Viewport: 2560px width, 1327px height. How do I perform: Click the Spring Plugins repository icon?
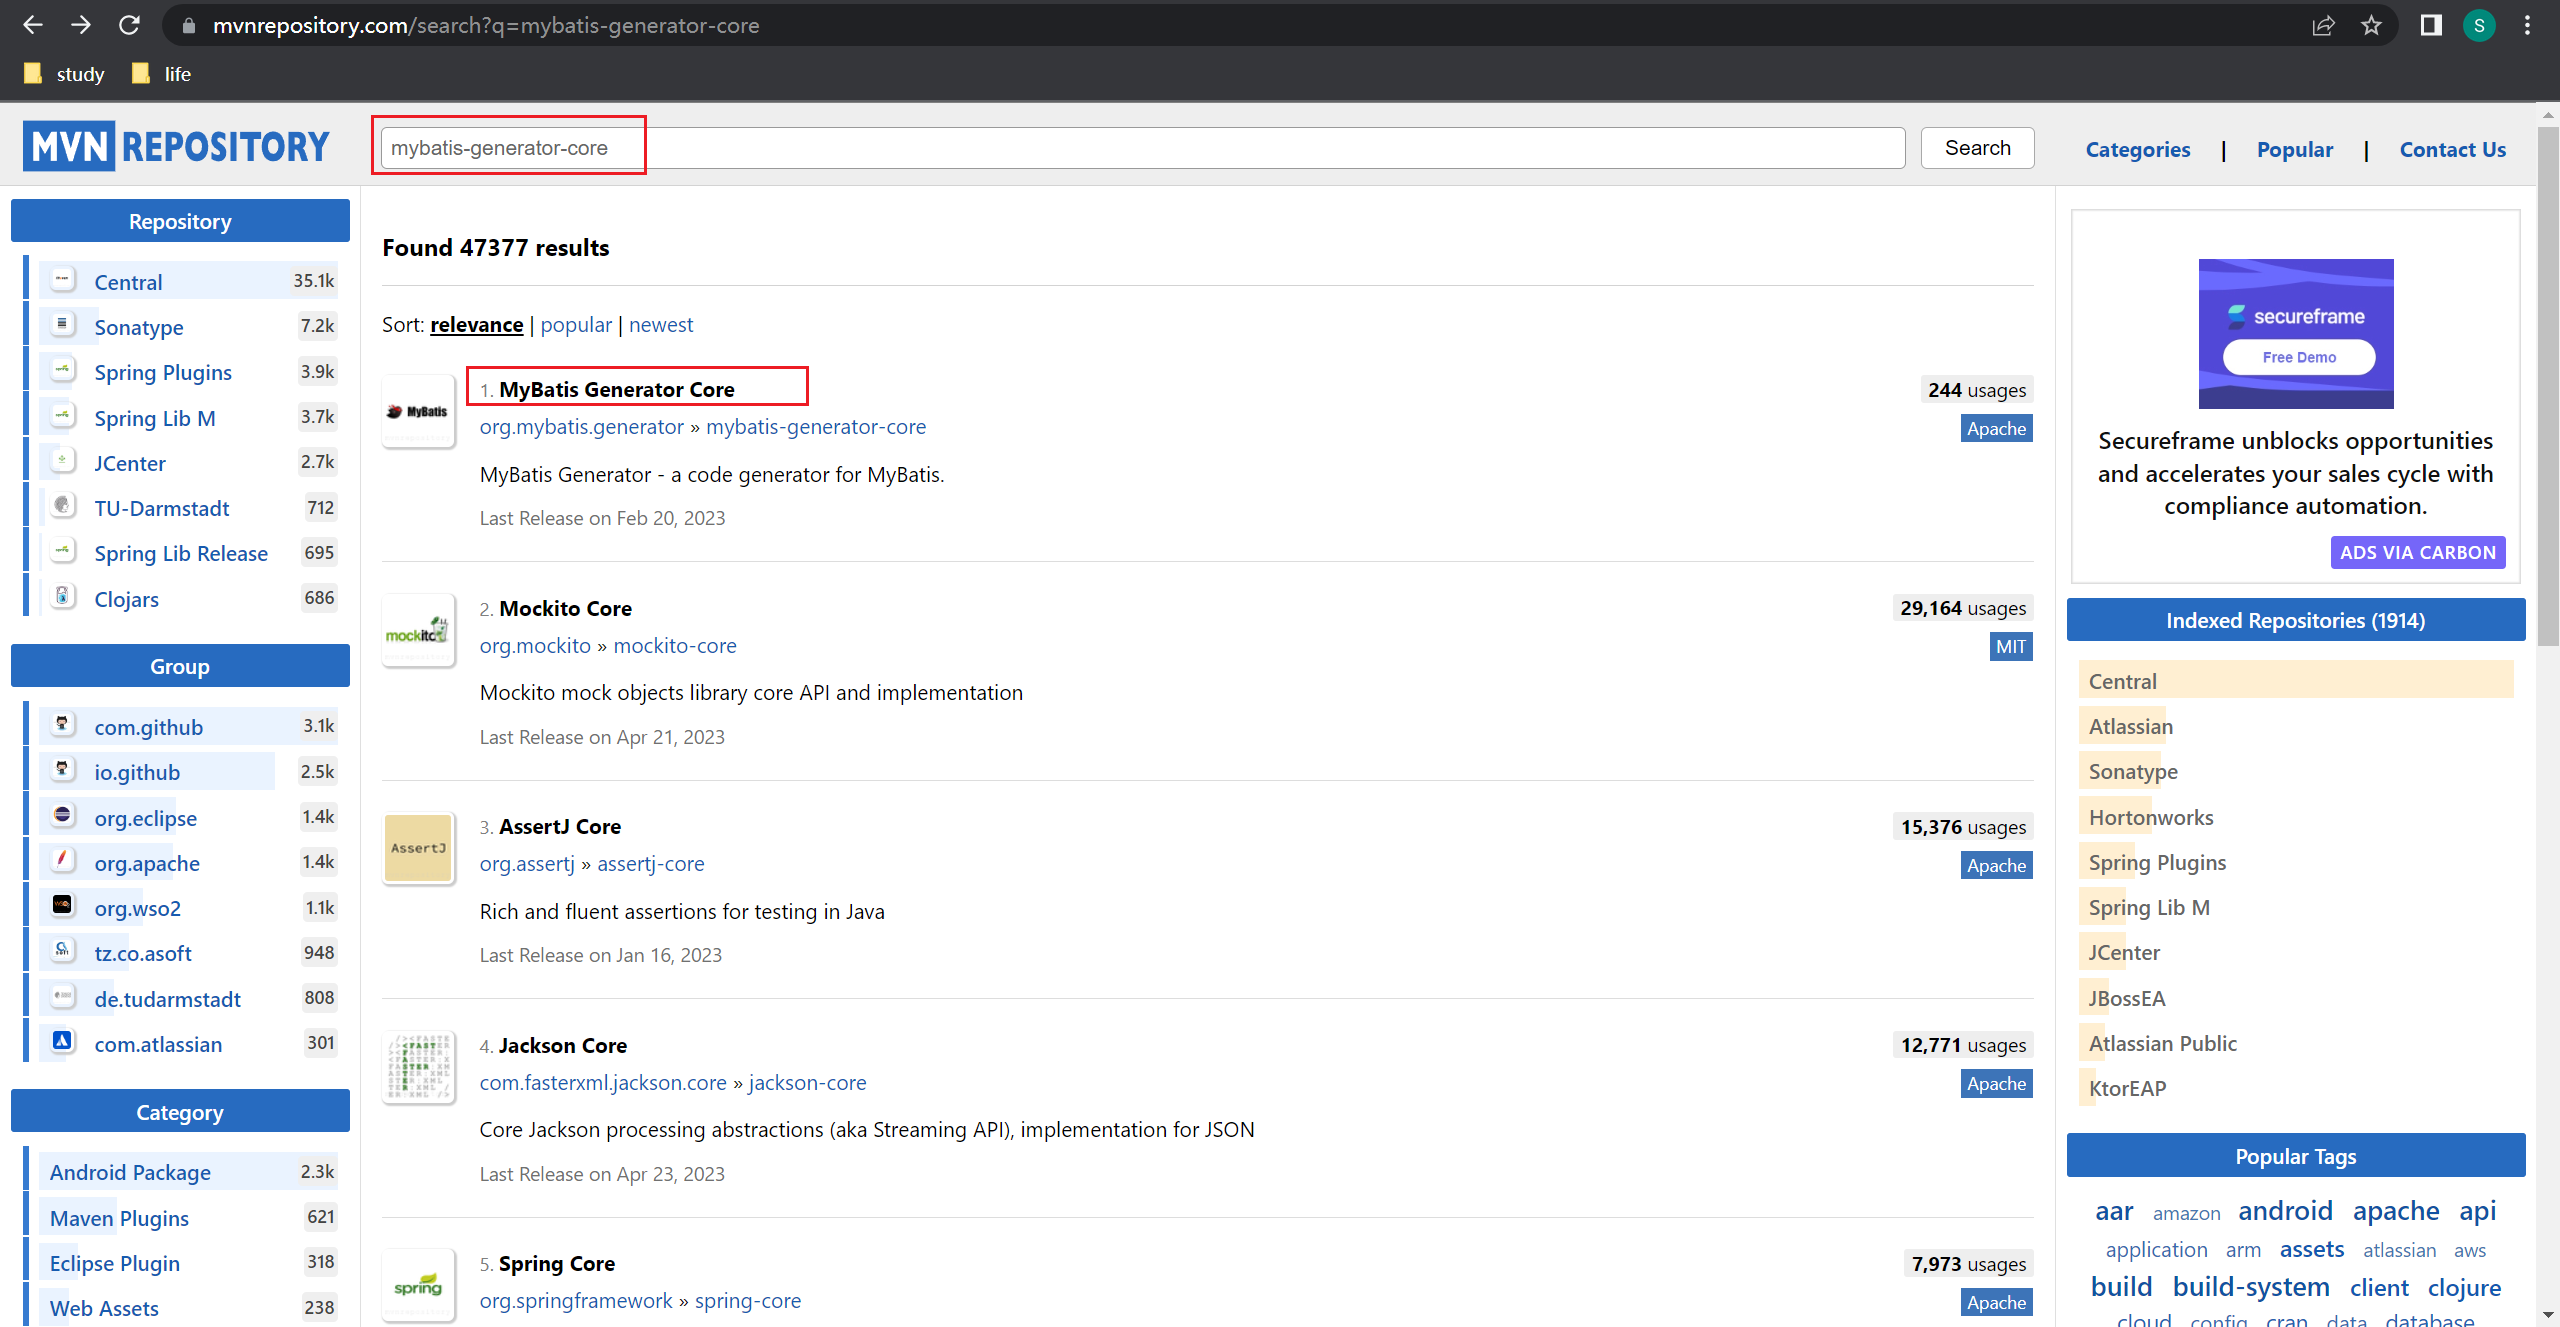[63, 370]
